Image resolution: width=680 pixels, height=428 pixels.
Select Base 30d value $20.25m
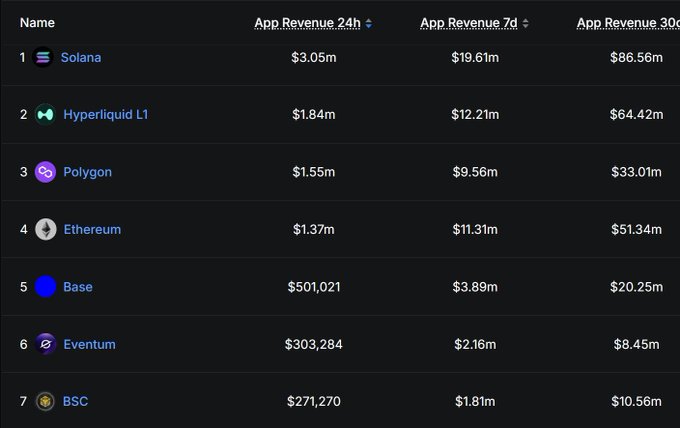point(636,287)
